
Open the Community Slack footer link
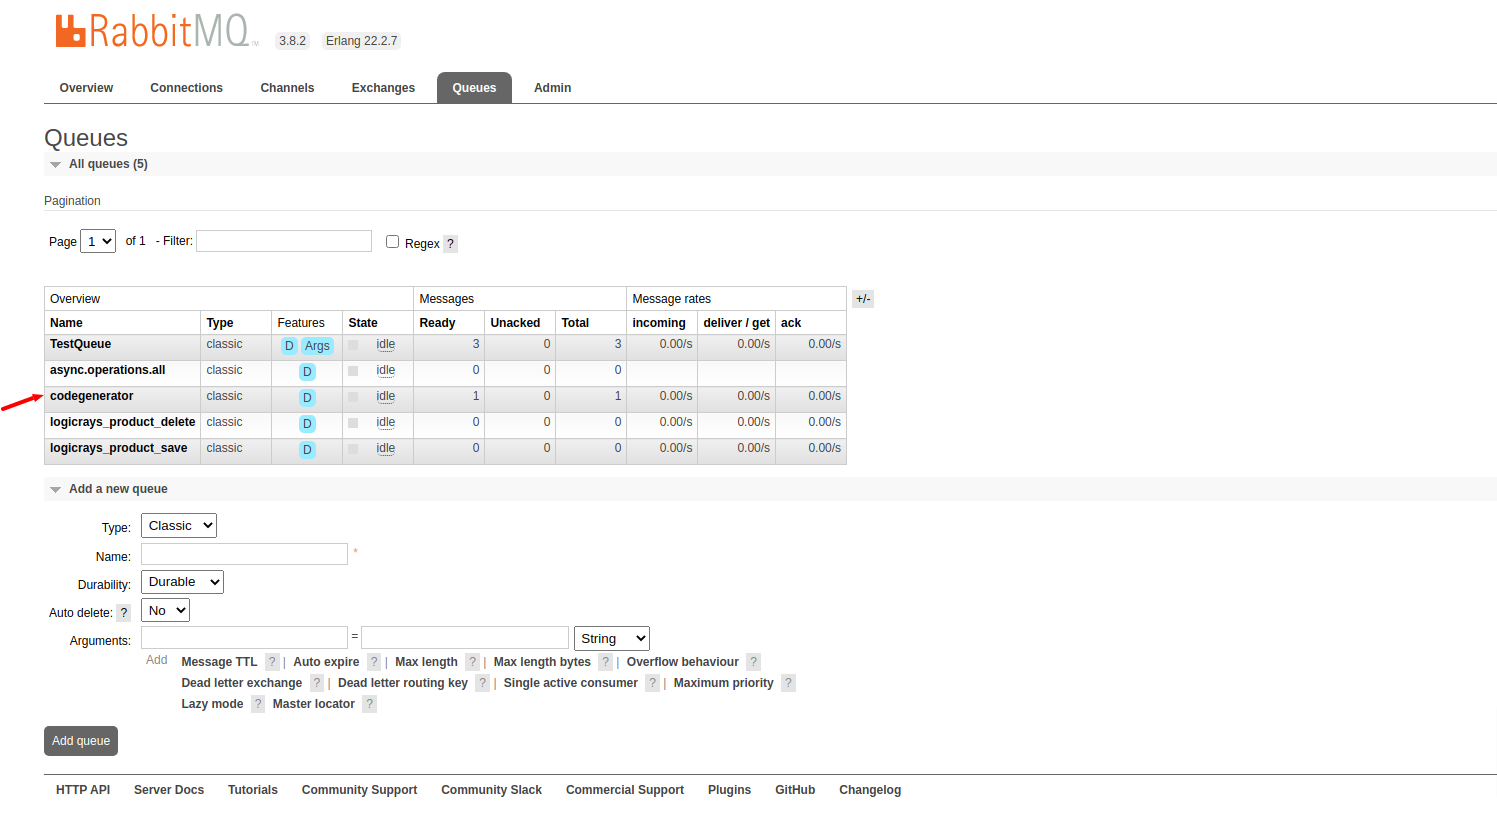point(491,790)
